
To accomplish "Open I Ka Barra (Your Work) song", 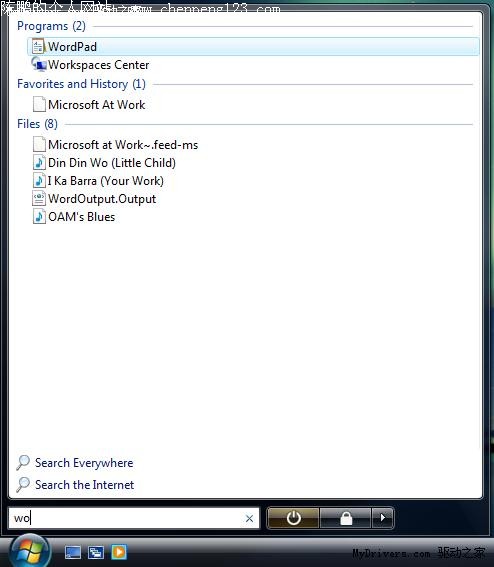I will [106, 181].
